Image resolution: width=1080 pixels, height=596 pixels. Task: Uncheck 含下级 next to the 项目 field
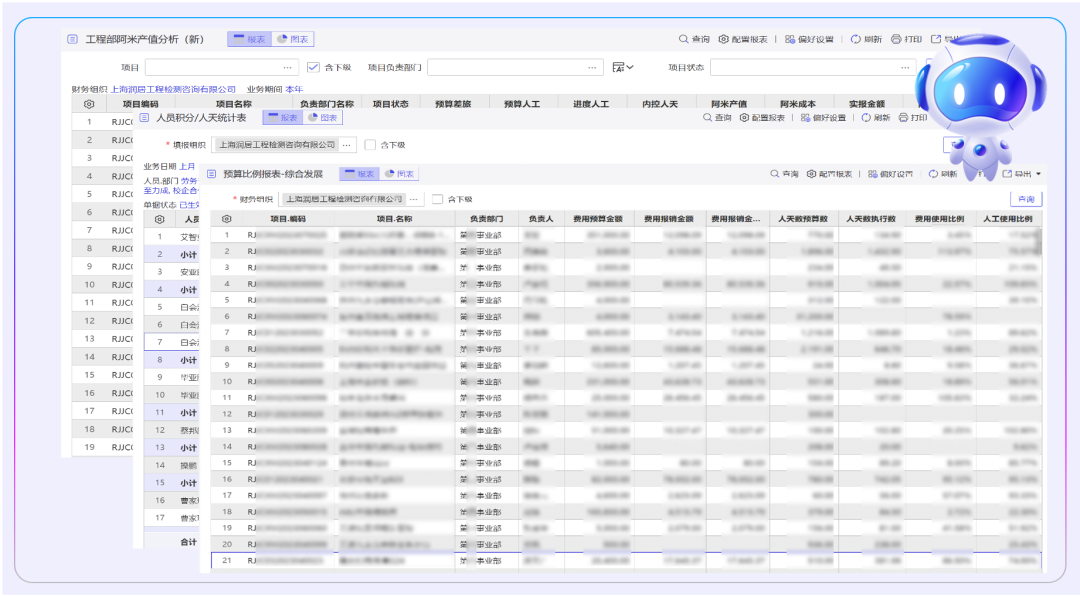click(x=313, y=68)
